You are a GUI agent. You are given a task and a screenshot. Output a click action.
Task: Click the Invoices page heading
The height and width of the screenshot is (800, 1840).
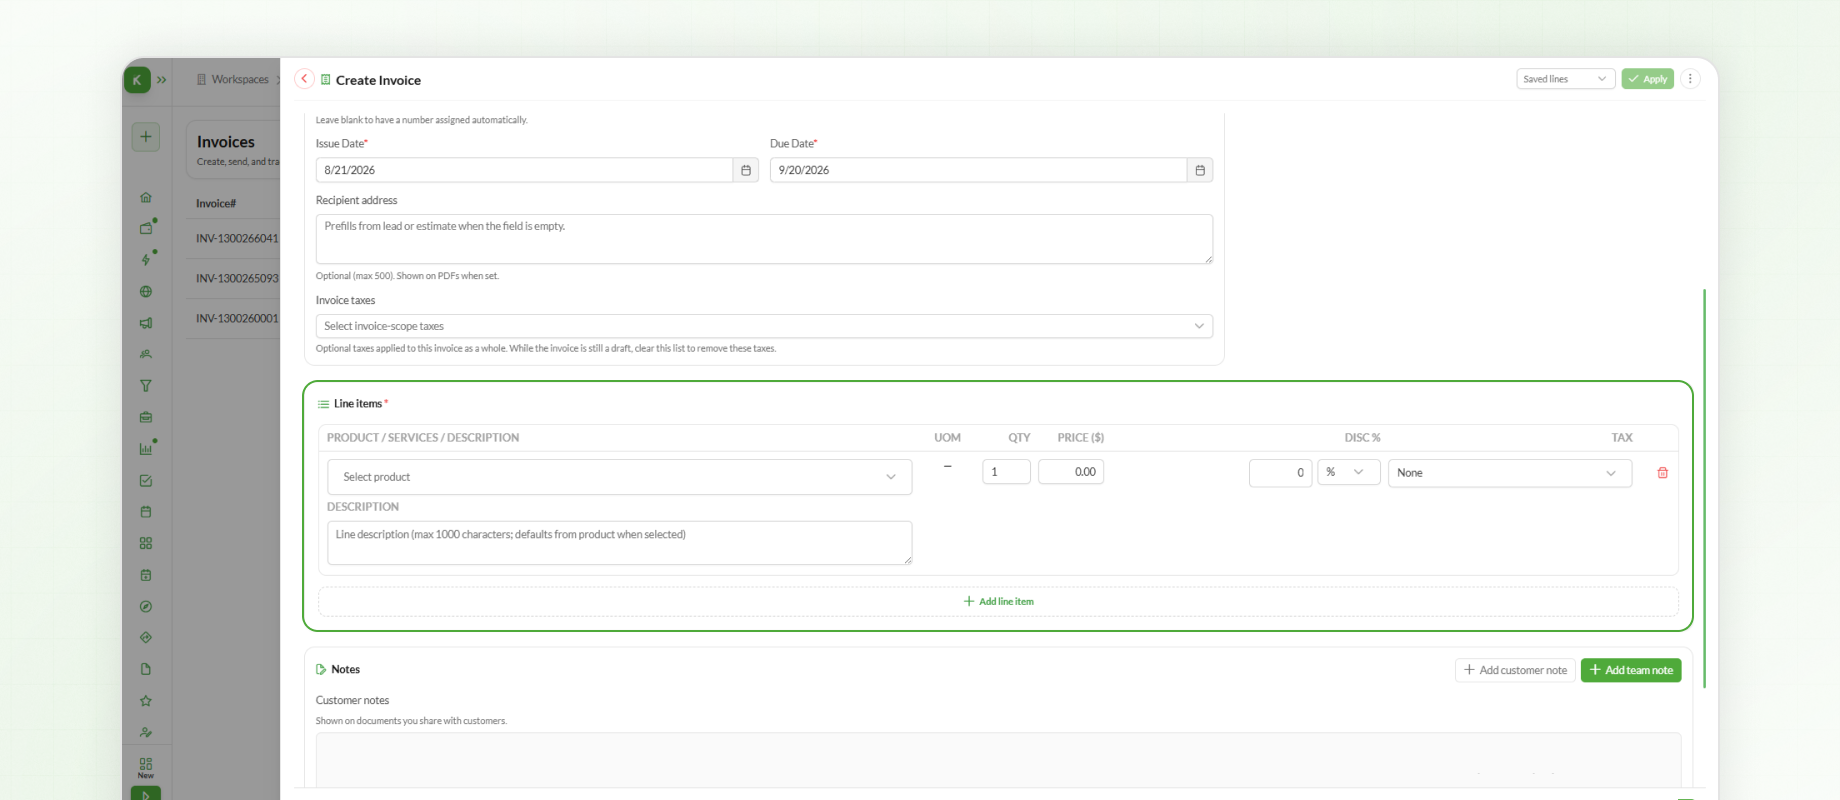226,142
